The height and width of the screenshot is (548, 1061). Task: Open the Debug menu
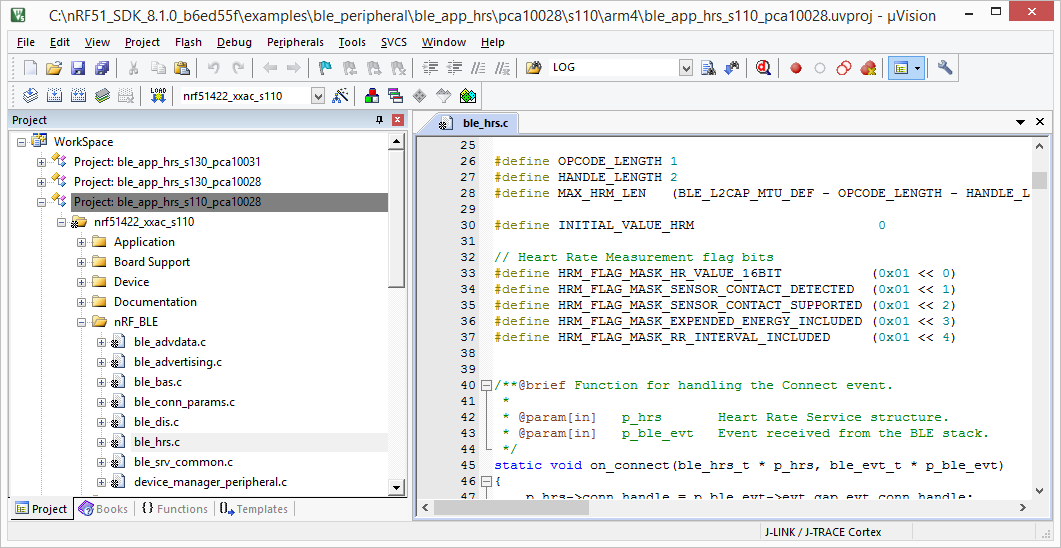pyautogui.click(x=234, y=42)
